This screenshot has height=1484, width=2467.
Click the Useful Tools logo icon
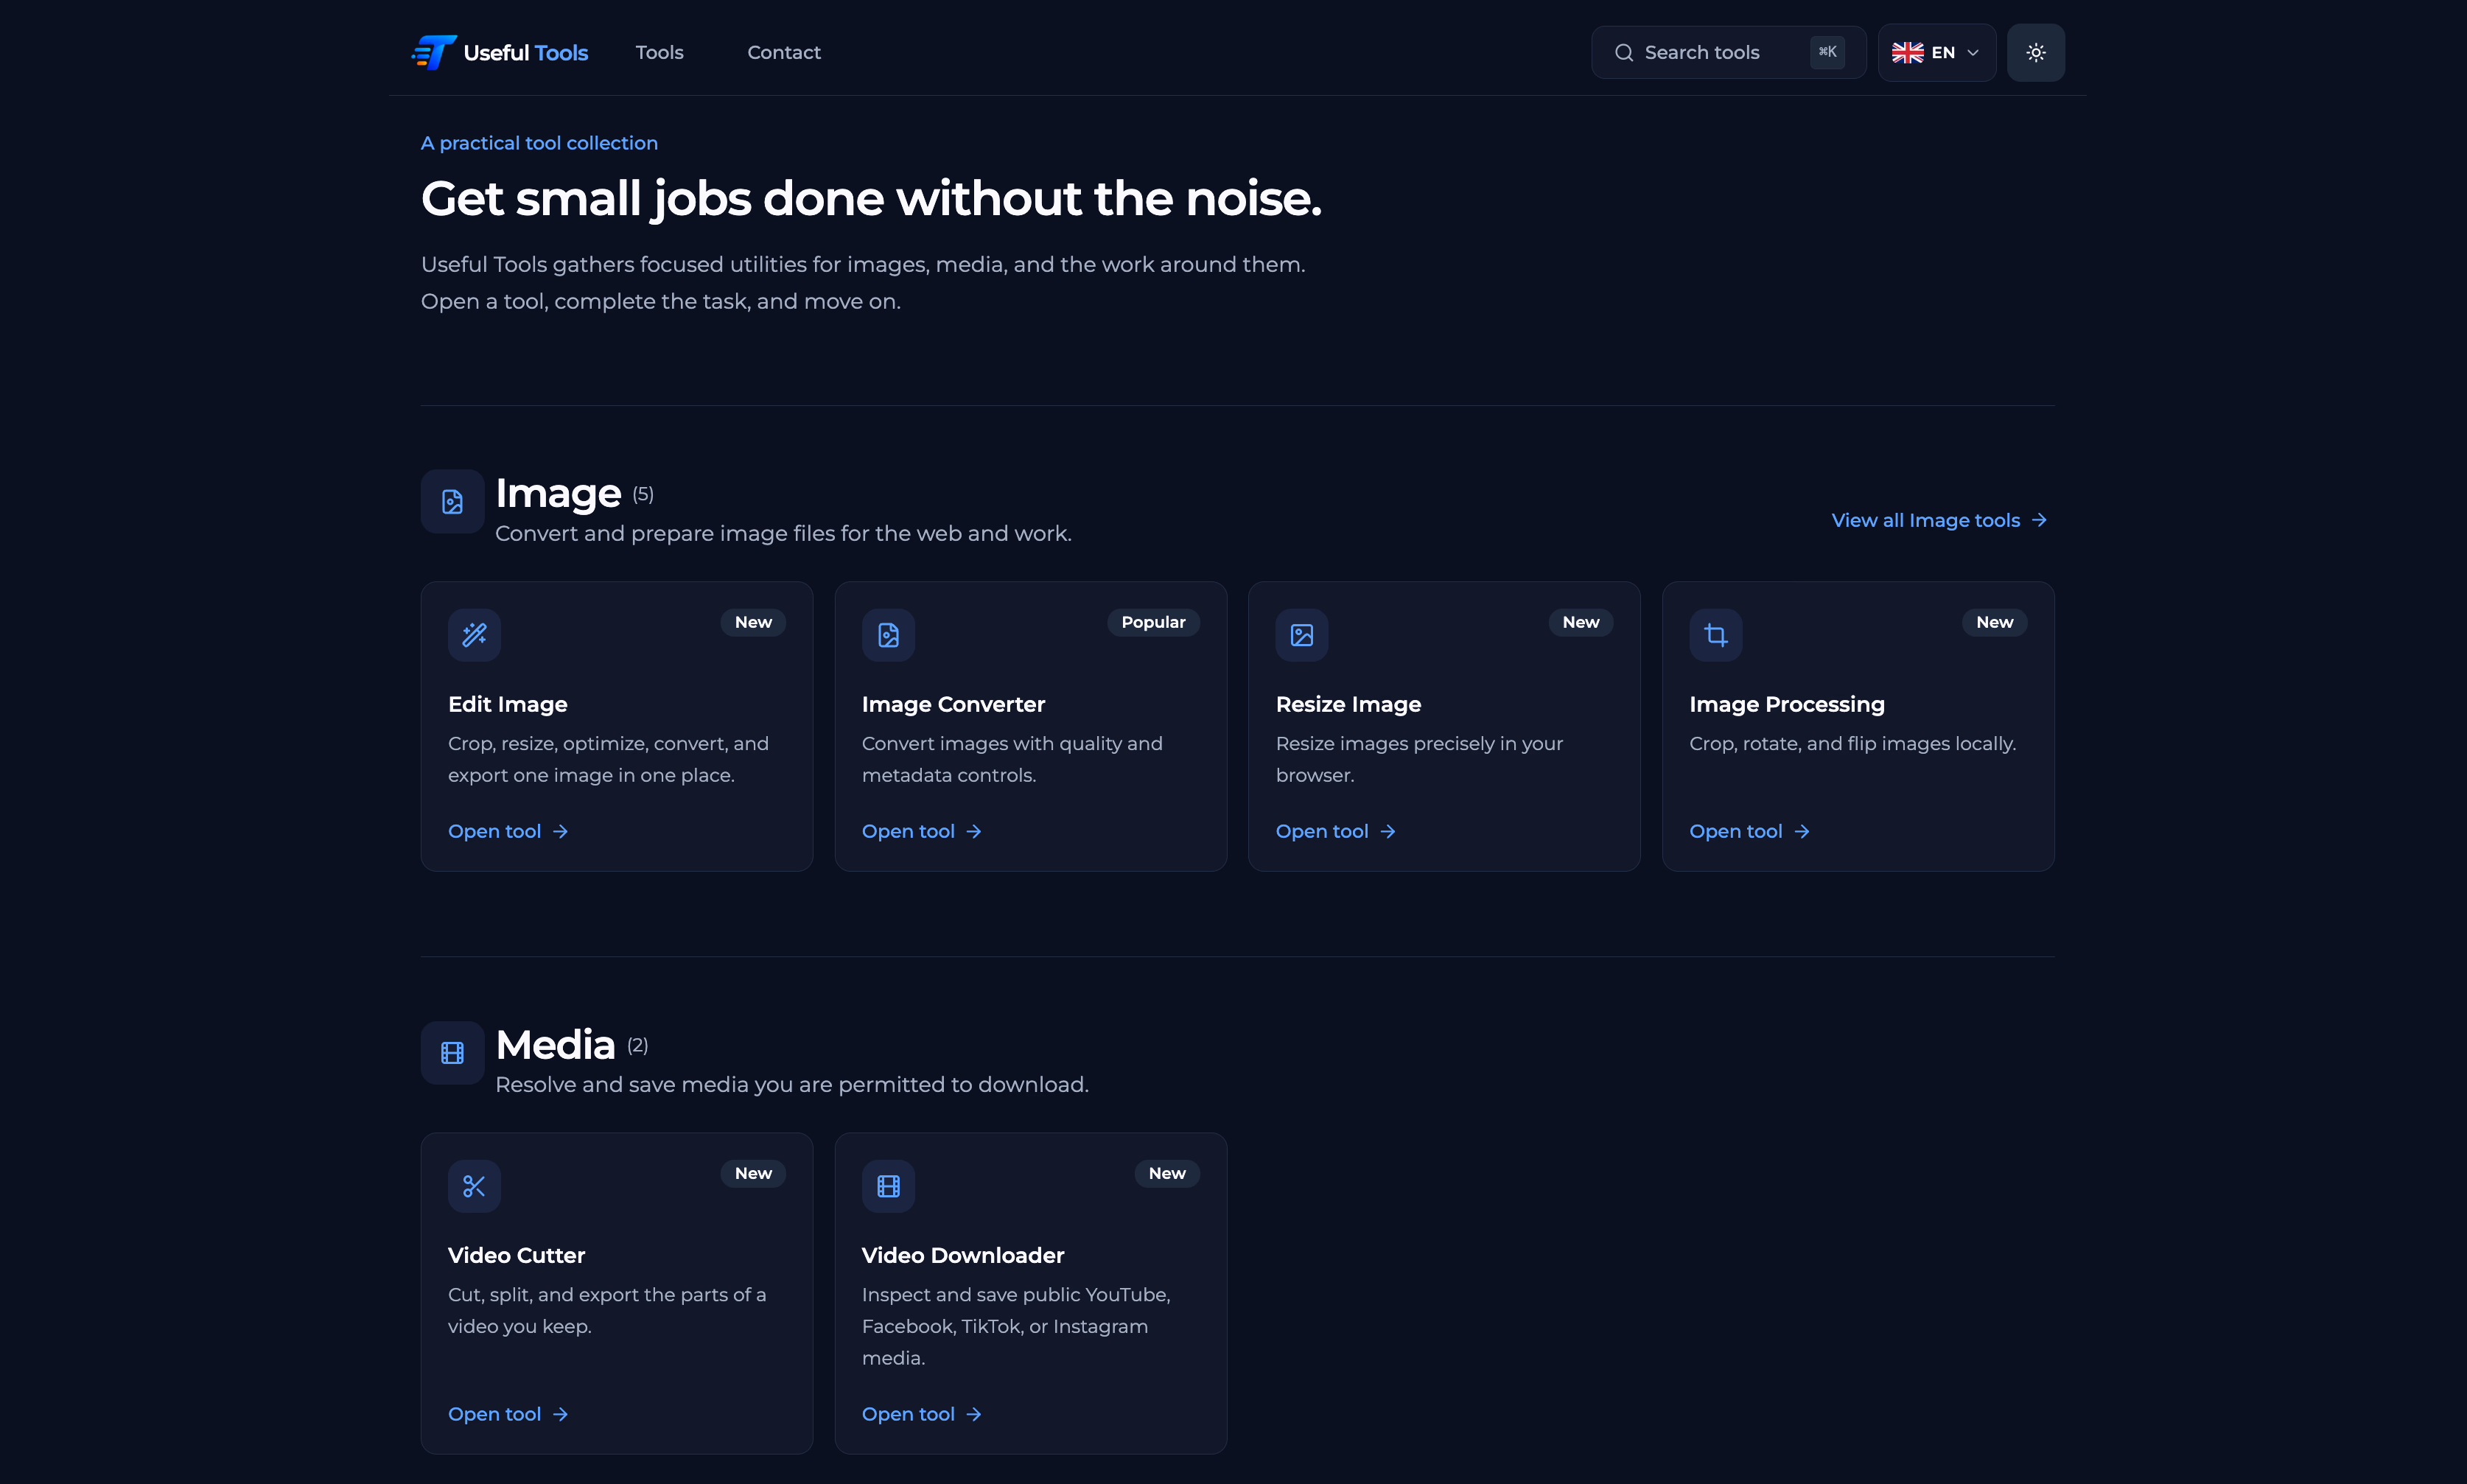pos(434,52)
